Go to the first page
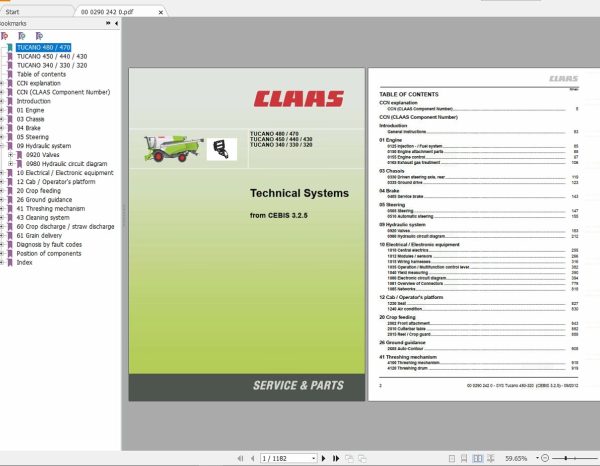This screenshot has width=600, height=466. click(240, 458)
